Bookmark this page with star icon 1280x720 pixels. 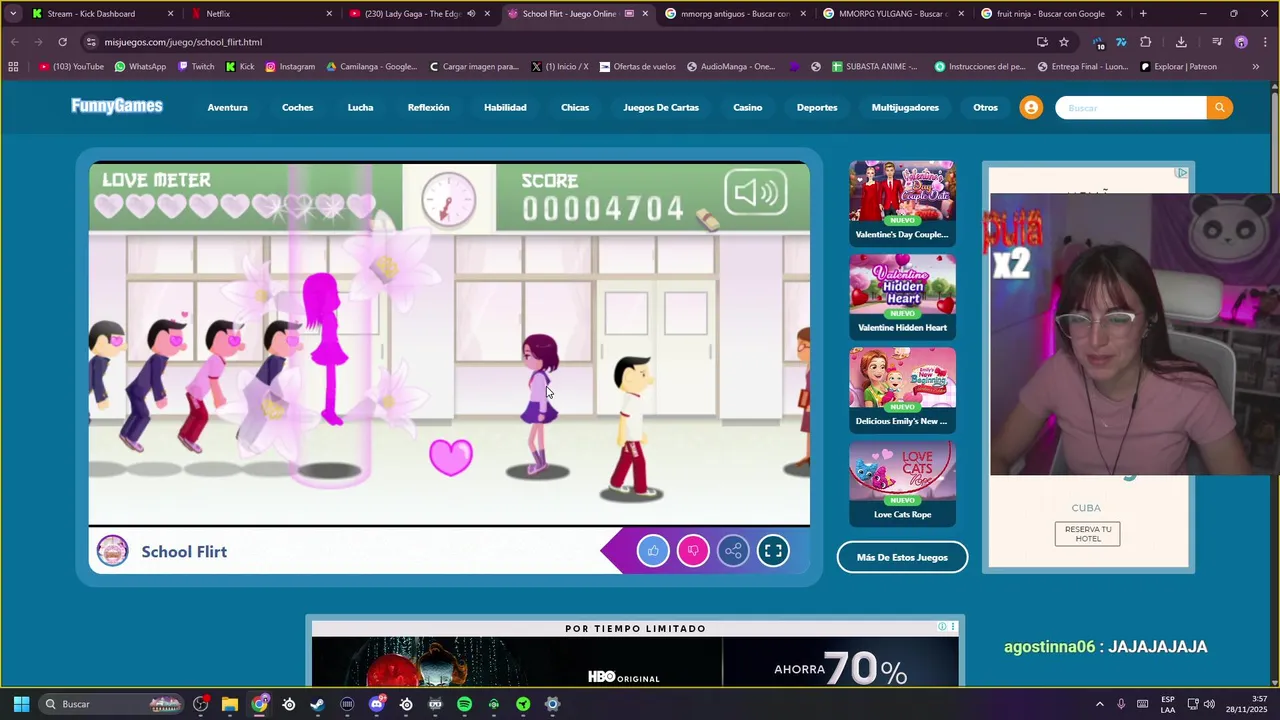(1064, 42)
